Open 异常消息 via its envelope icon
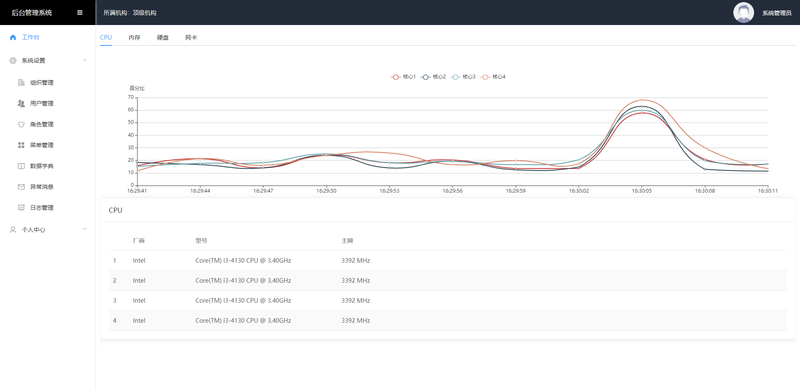The image size is (800, 389). [x=21, y=187]
